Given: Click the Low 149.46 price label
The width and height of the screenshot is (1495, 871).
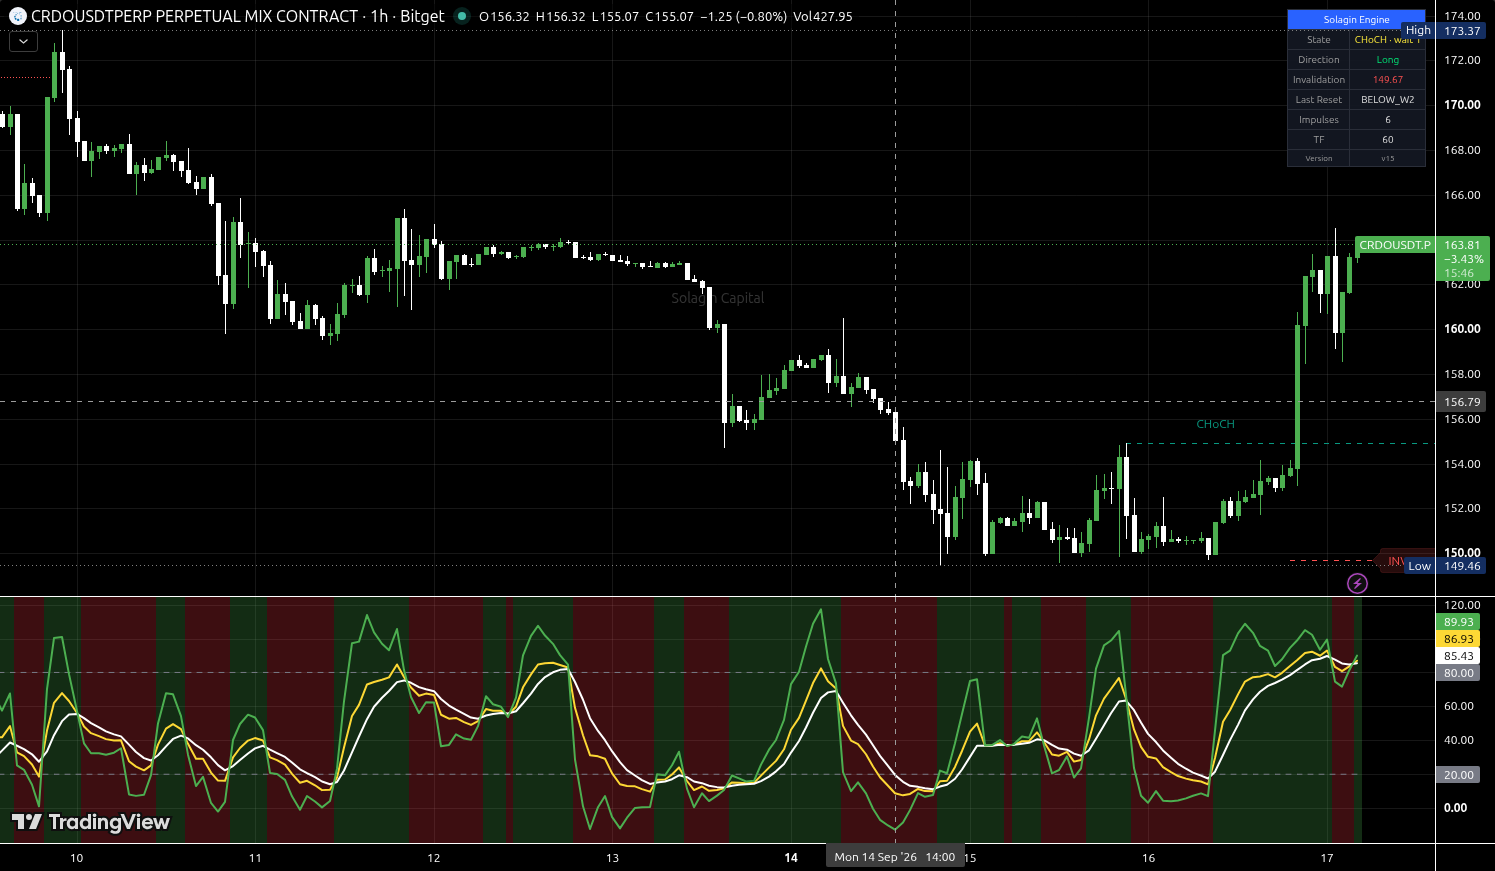Looking at the screenshot, I should (x=1444, y=566).
